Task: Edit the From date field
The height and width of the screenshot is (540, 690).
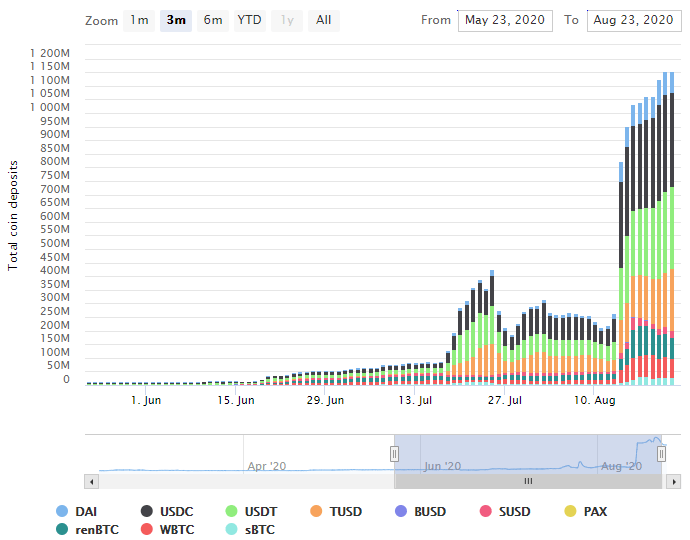Action: coord(505,21)
